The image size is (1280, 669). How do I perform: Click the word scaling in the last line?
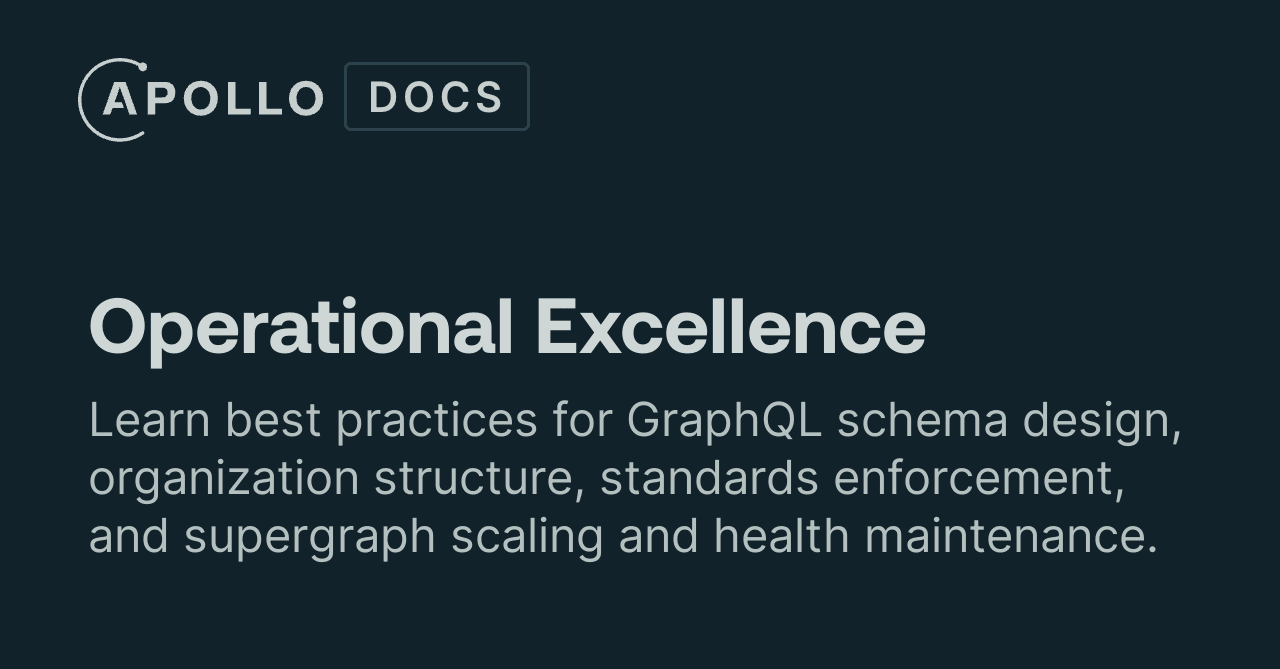(x=527, y=537)
